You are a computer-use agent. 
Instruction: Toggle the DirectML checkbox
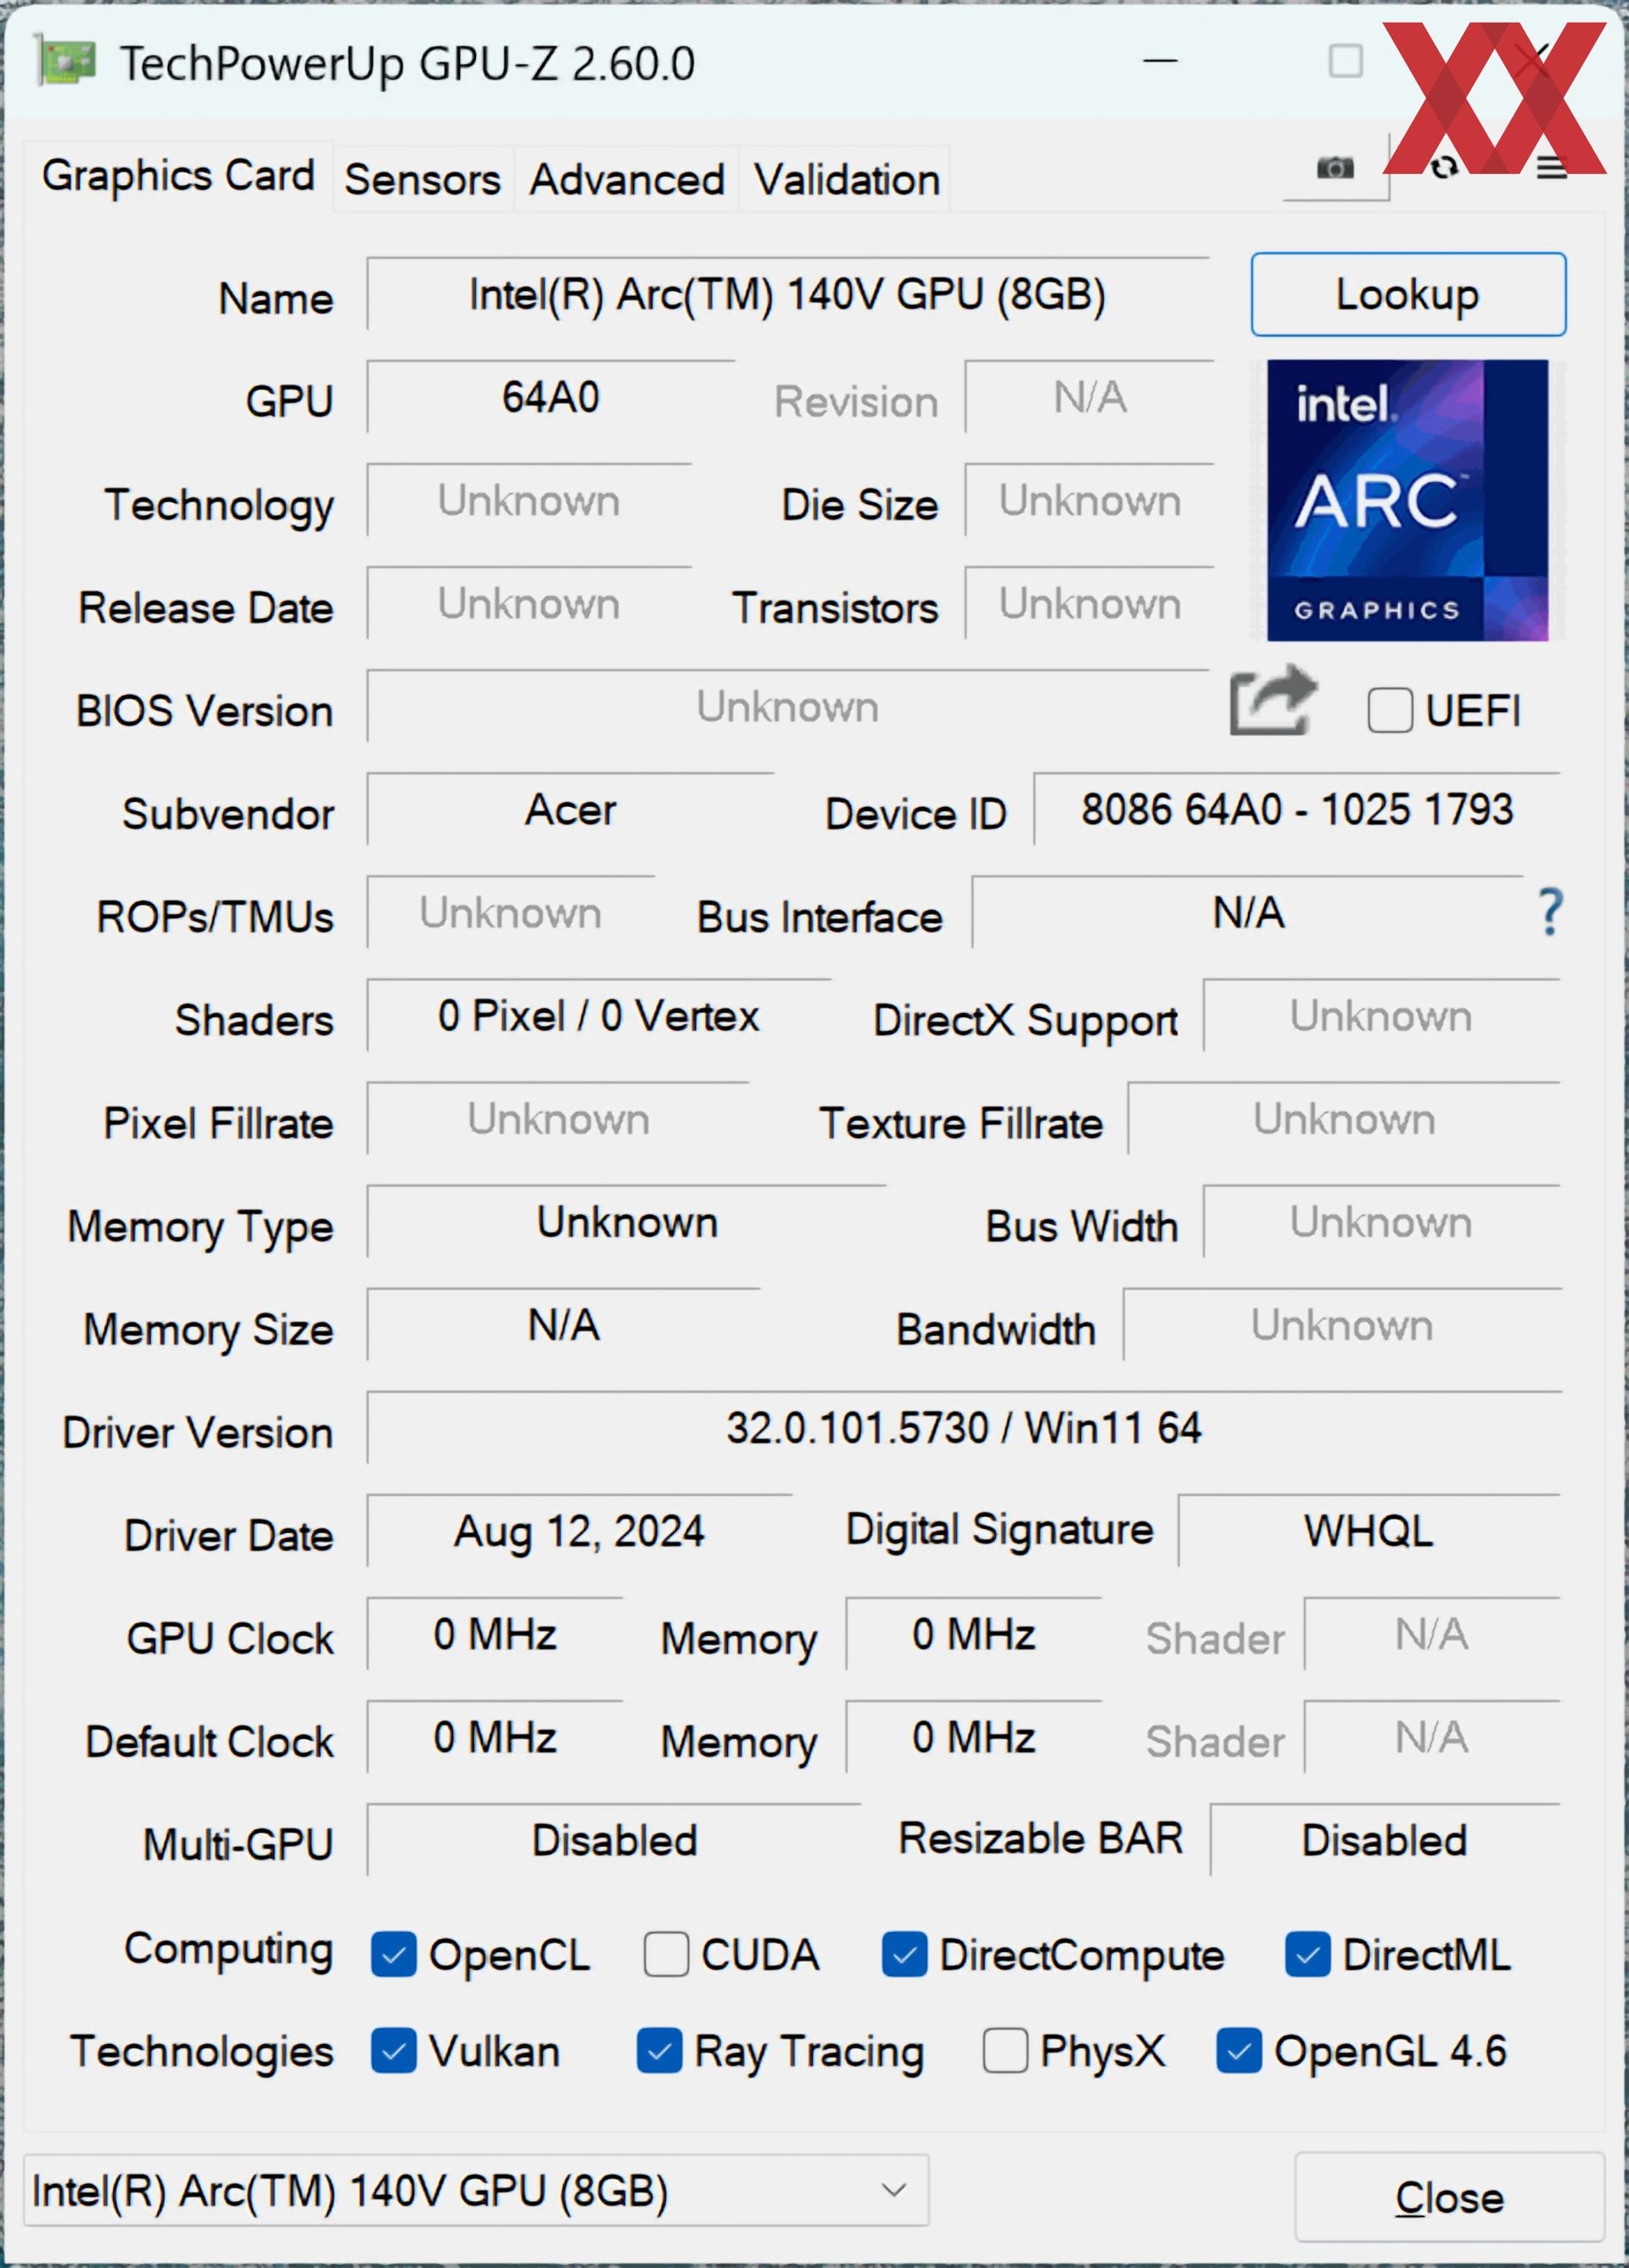(1307, 1954)
